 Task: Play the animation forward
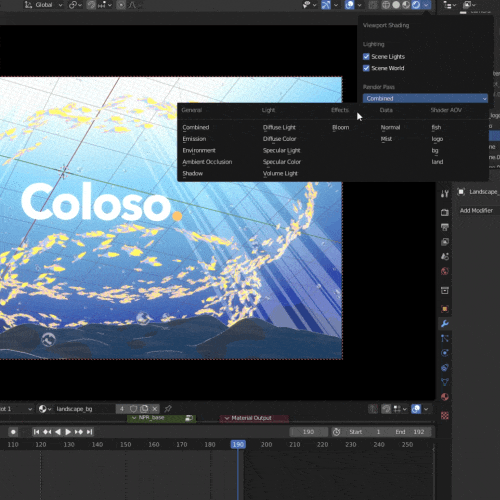[68, 432]
